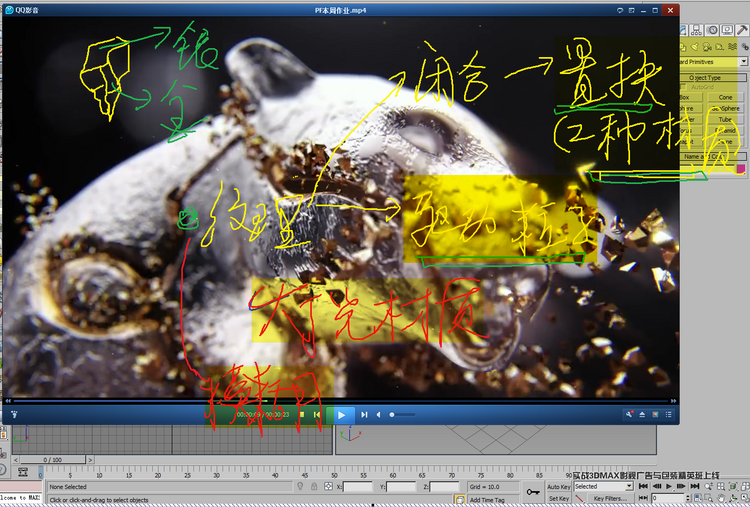The height and width of the screenshot is (507, 750).
Task: Select the Pan View hand tool
Action: pyautogui.click(x=721, y=498)
